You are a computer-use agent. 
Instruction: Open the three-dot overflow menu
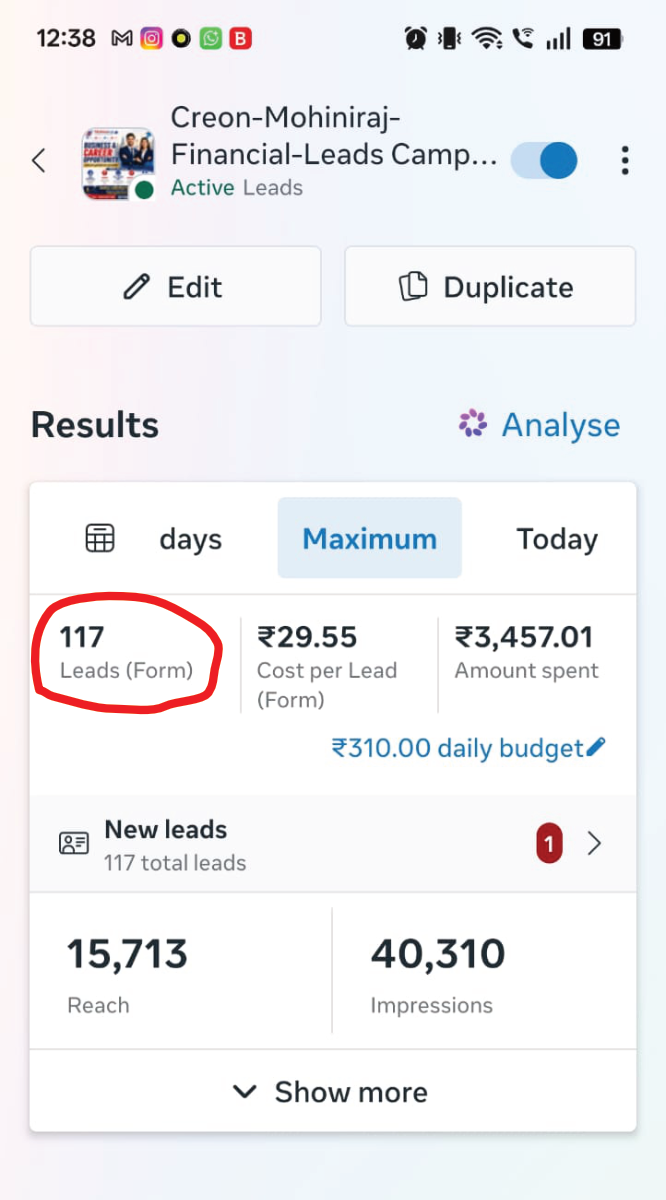[625, 161]
